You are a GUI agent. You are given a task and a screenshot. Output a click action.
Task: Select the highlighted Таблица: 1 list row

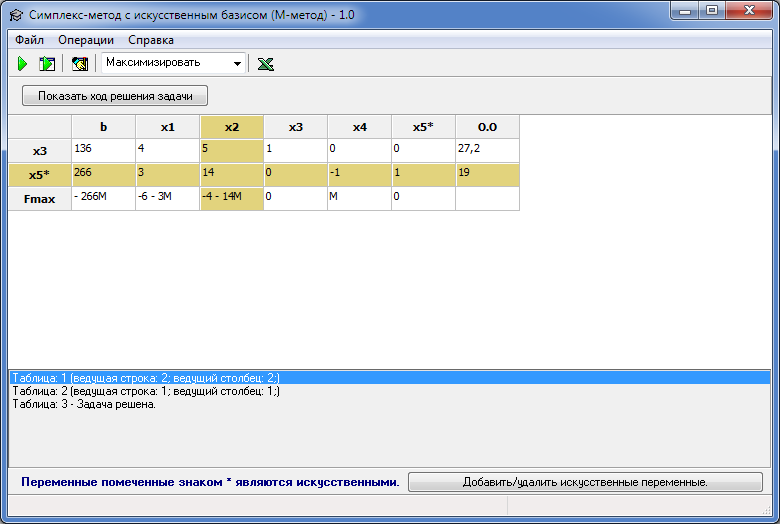click(390, 378)
